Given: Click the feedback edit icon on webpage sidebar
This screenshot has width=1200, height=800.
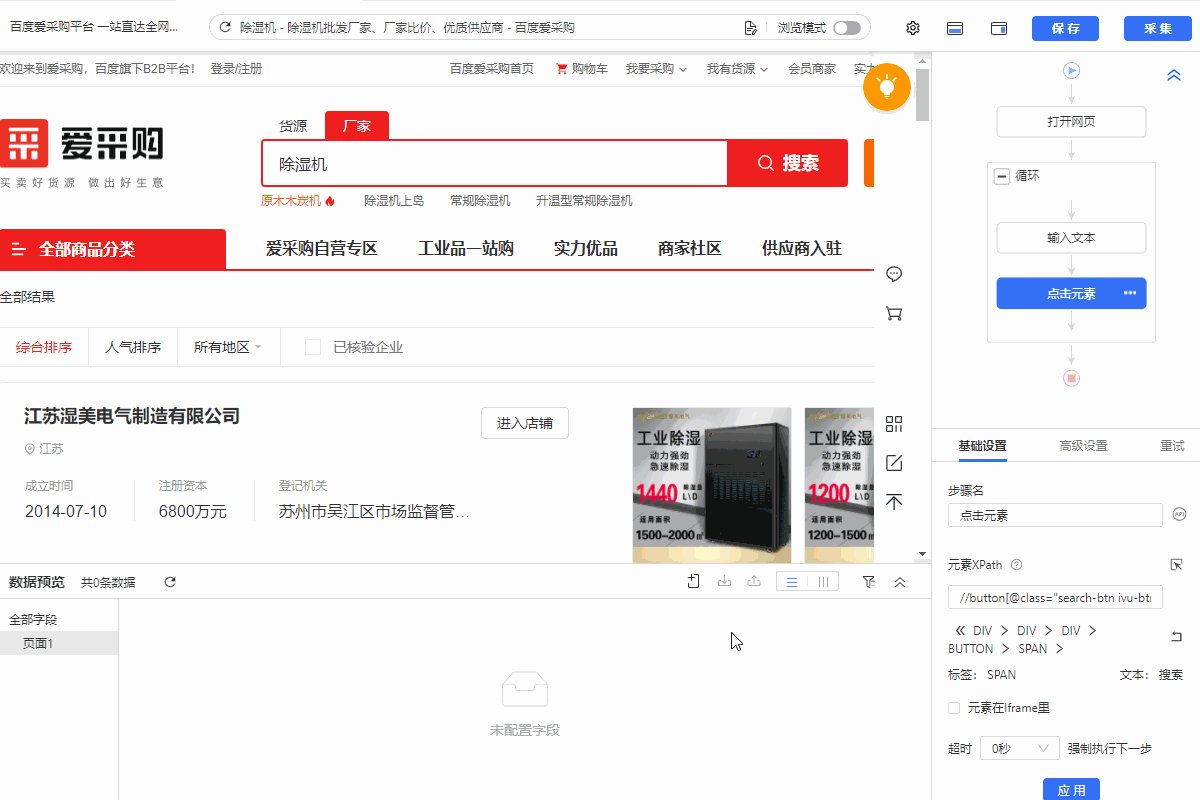Looking at the screenshot, I should click(895, 463).
